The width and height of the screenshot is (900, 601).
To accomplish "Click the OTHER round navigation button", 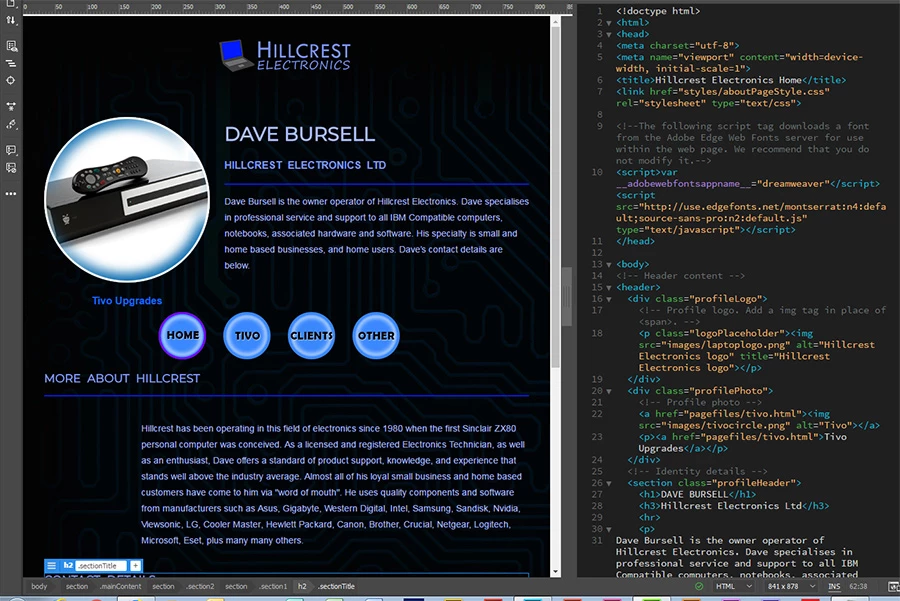I will click(x=376, y=335).
